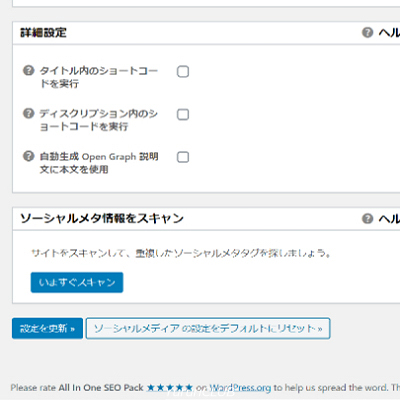Screen dimensions: 400x400
Task: Check 自動生成 Open Graph 説明文に本文を使用 box
Action: point(183,157)
